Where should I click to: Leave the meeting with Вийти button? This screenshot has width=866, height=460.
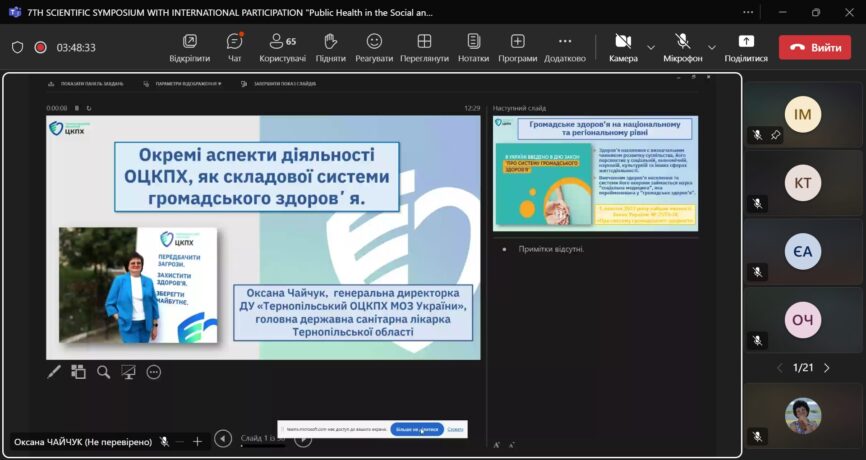(x=815, y=47)
